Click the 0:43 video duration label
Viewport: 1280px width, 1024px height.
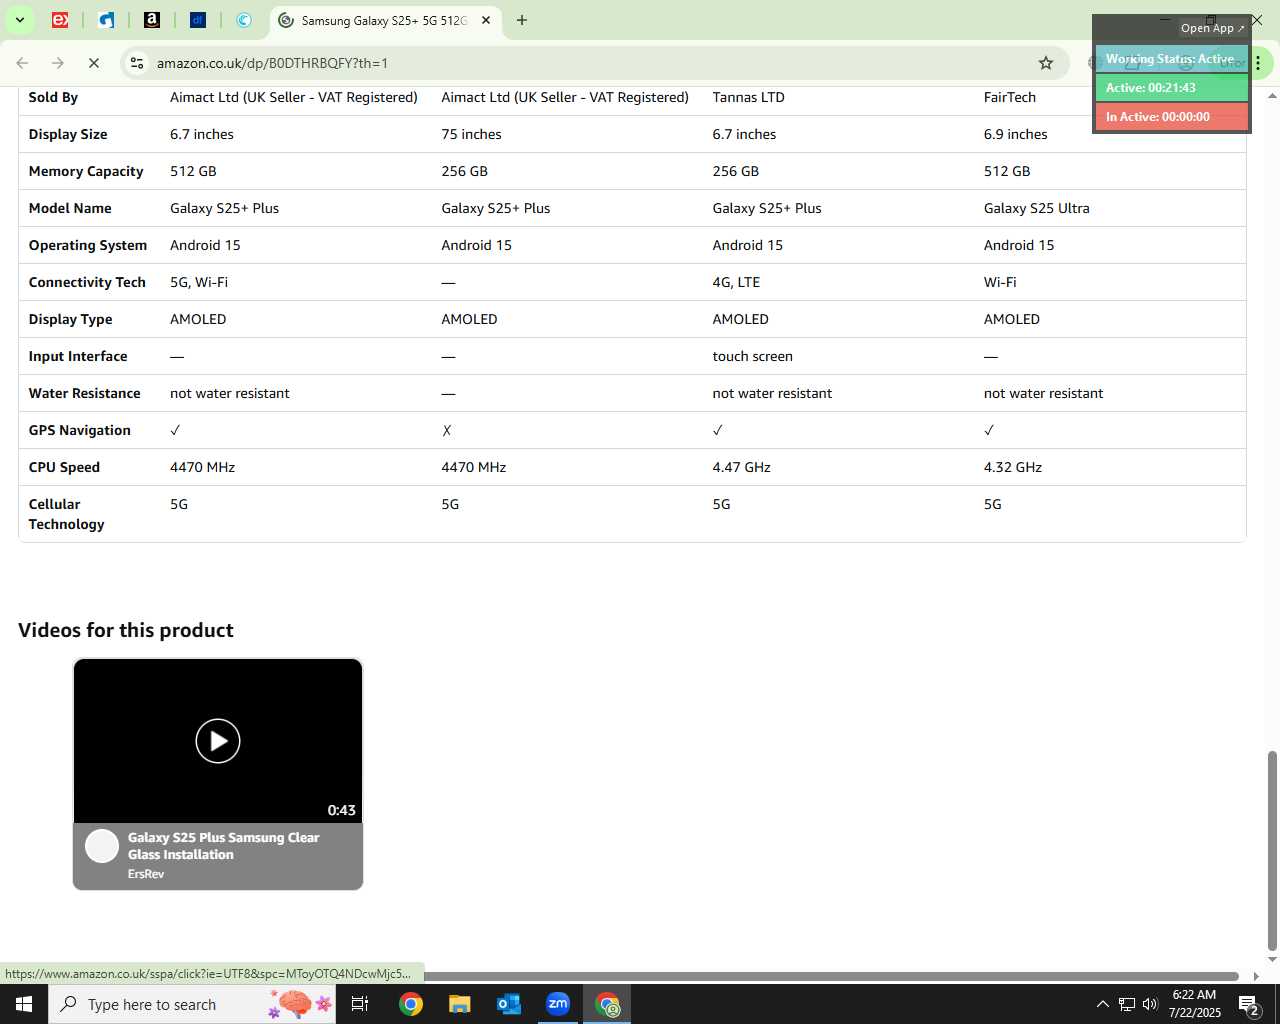click(x=341, y=810)
